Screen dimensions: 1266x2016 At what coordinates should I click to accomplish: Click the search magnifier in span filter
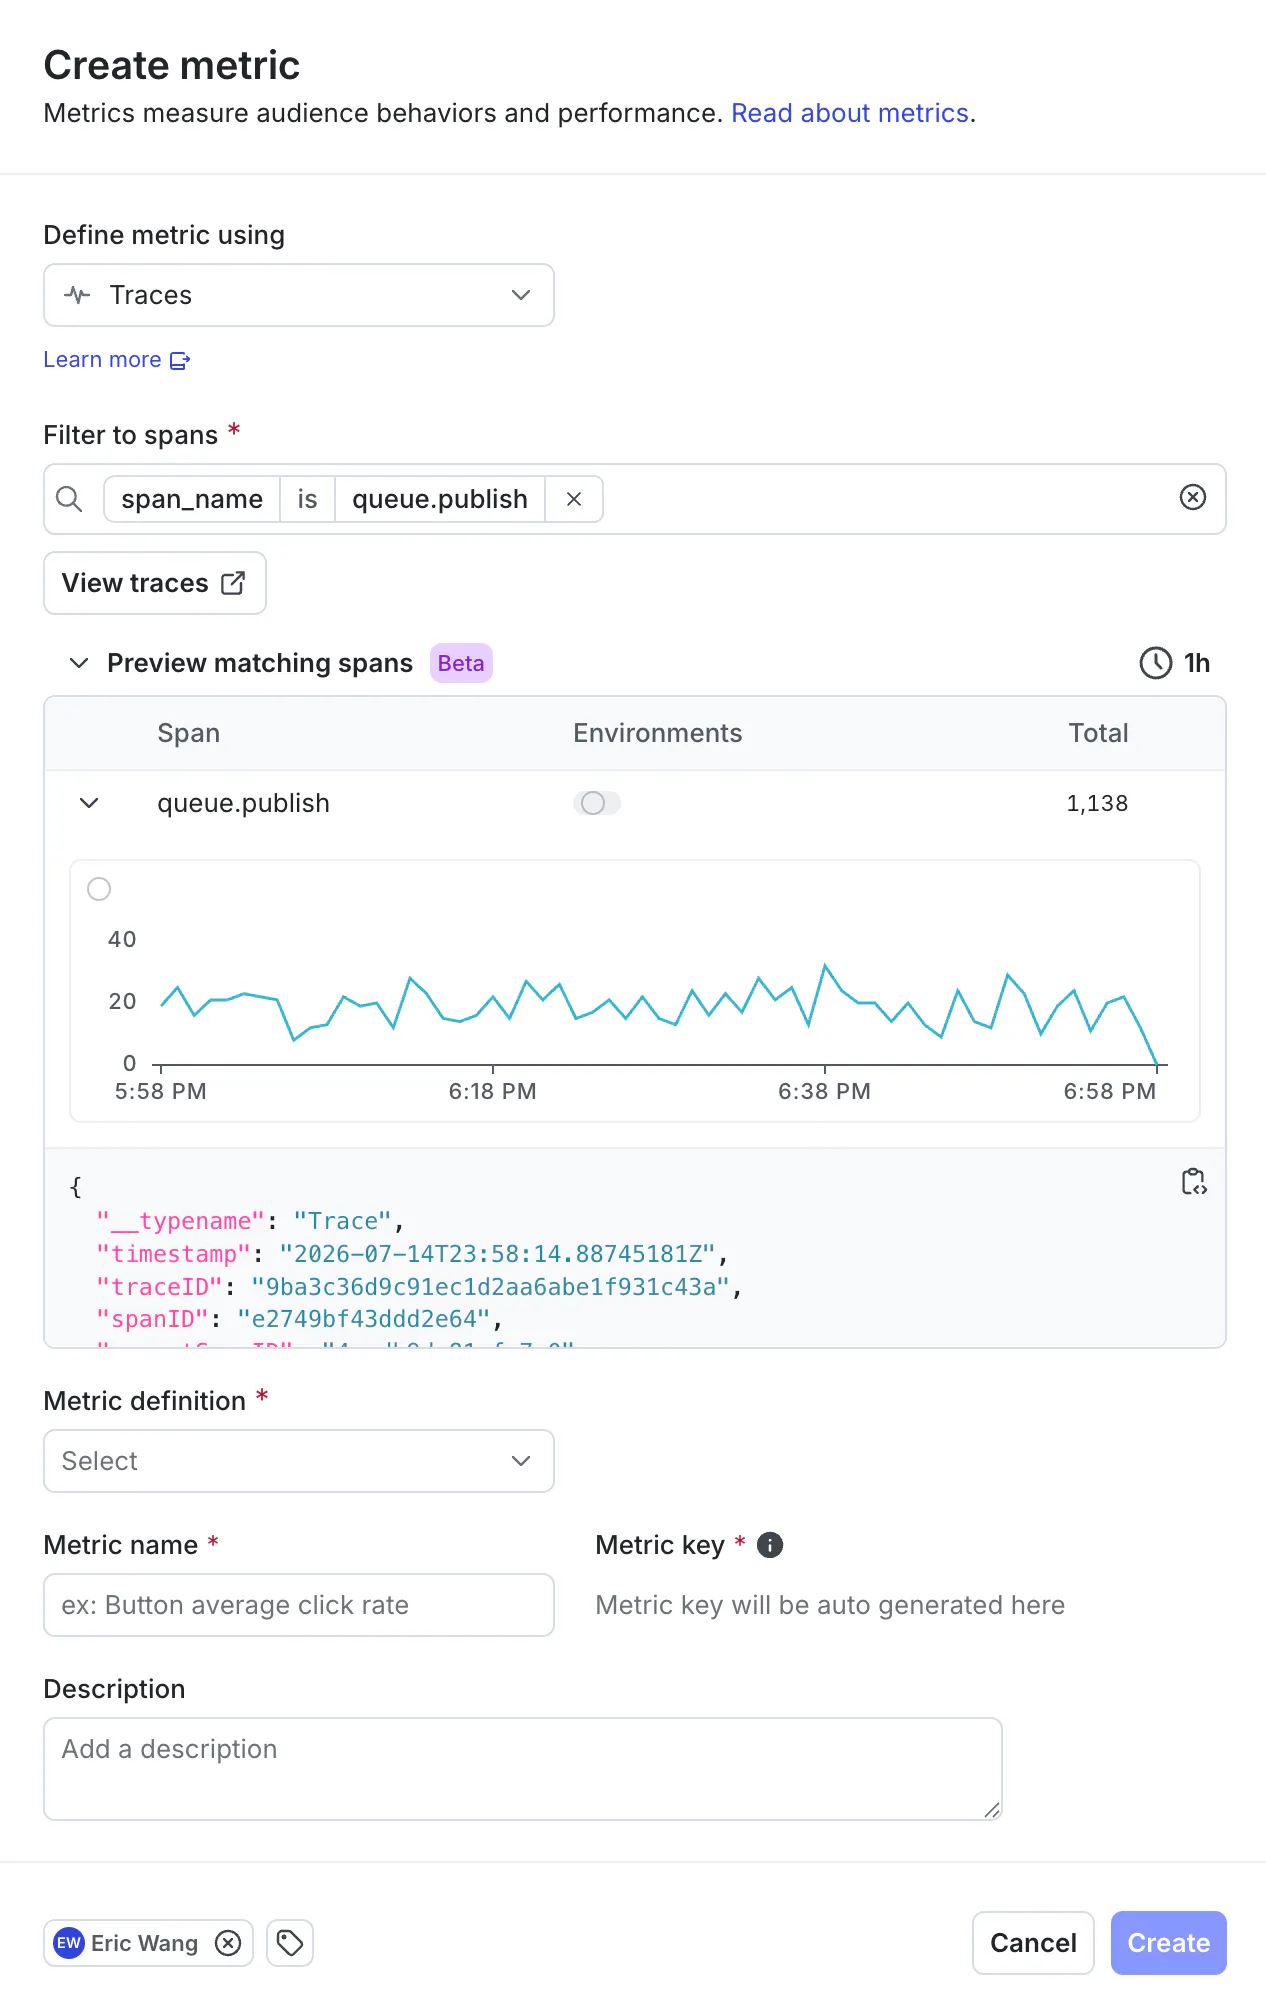point(69,498)
